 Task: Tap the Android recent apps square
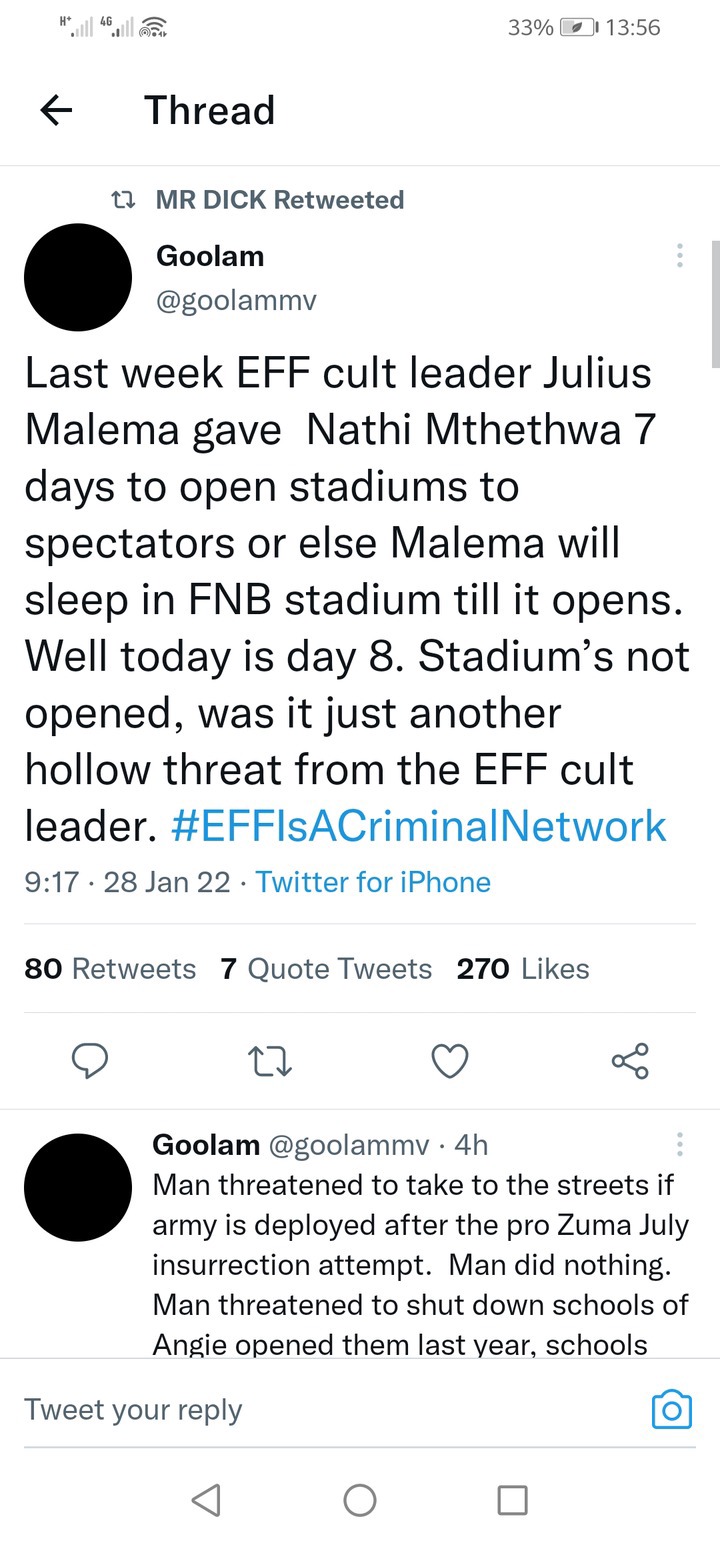512,1499
